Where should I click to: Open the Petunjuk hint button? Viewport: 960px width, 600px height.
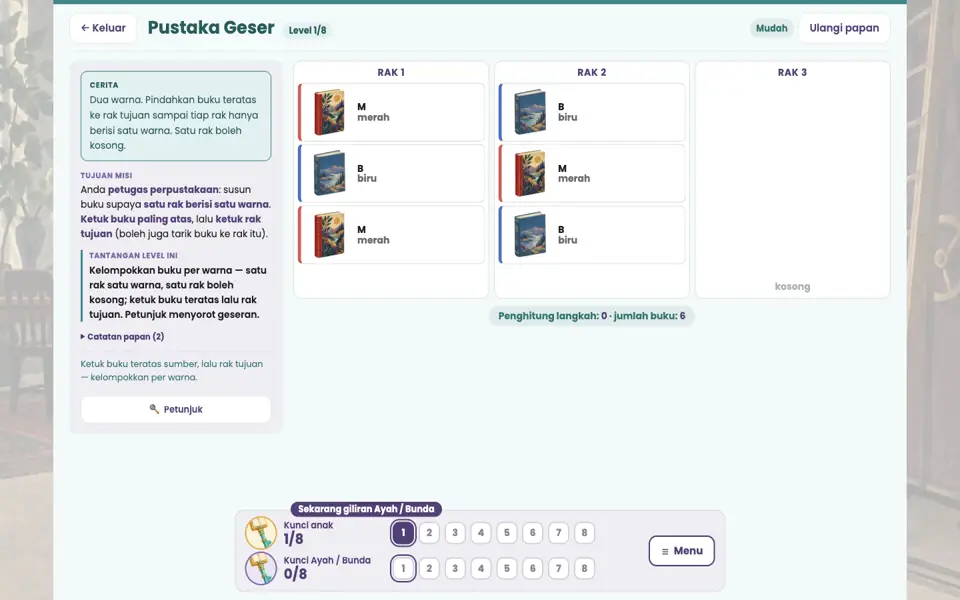click(176, 409)
